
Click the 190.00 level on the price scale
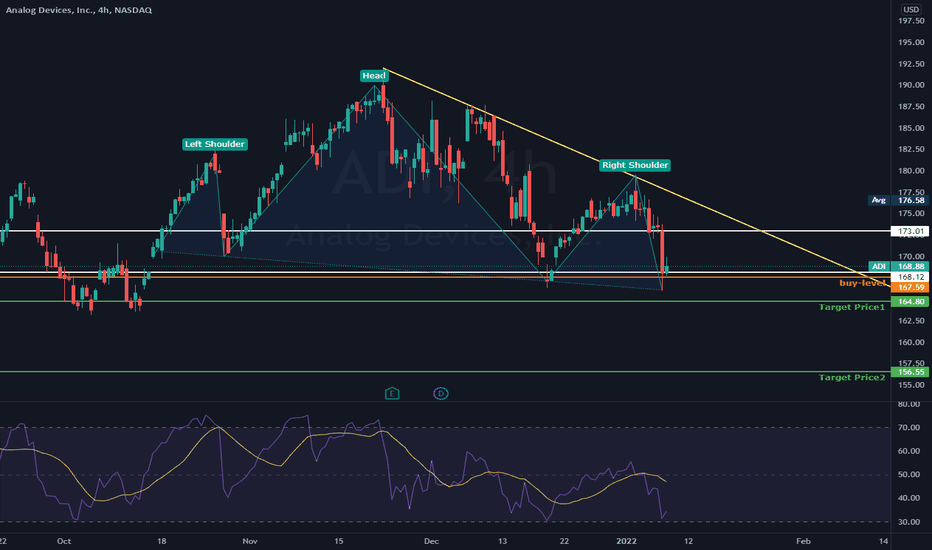[911, 85]
